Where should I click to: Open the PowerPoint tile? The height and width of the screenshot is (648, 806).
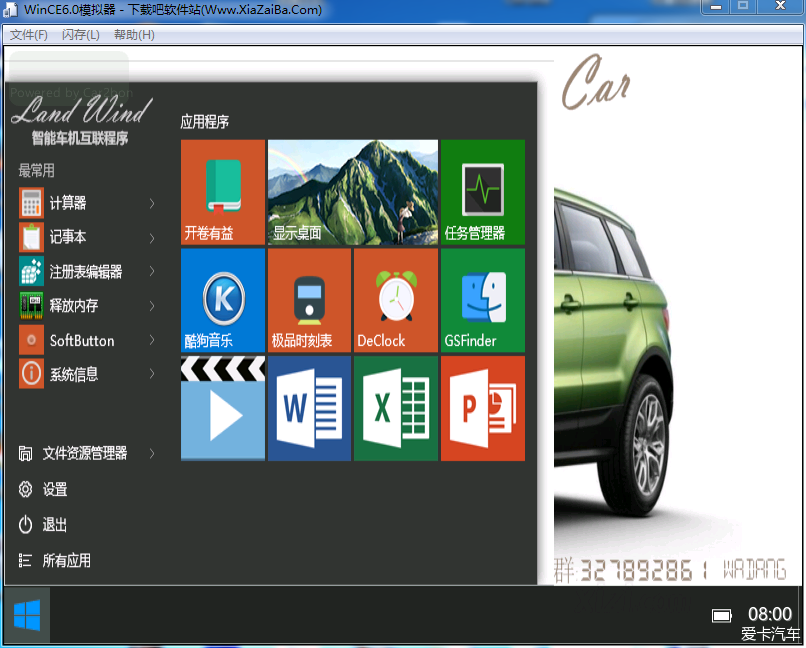[x=483, y=408]
